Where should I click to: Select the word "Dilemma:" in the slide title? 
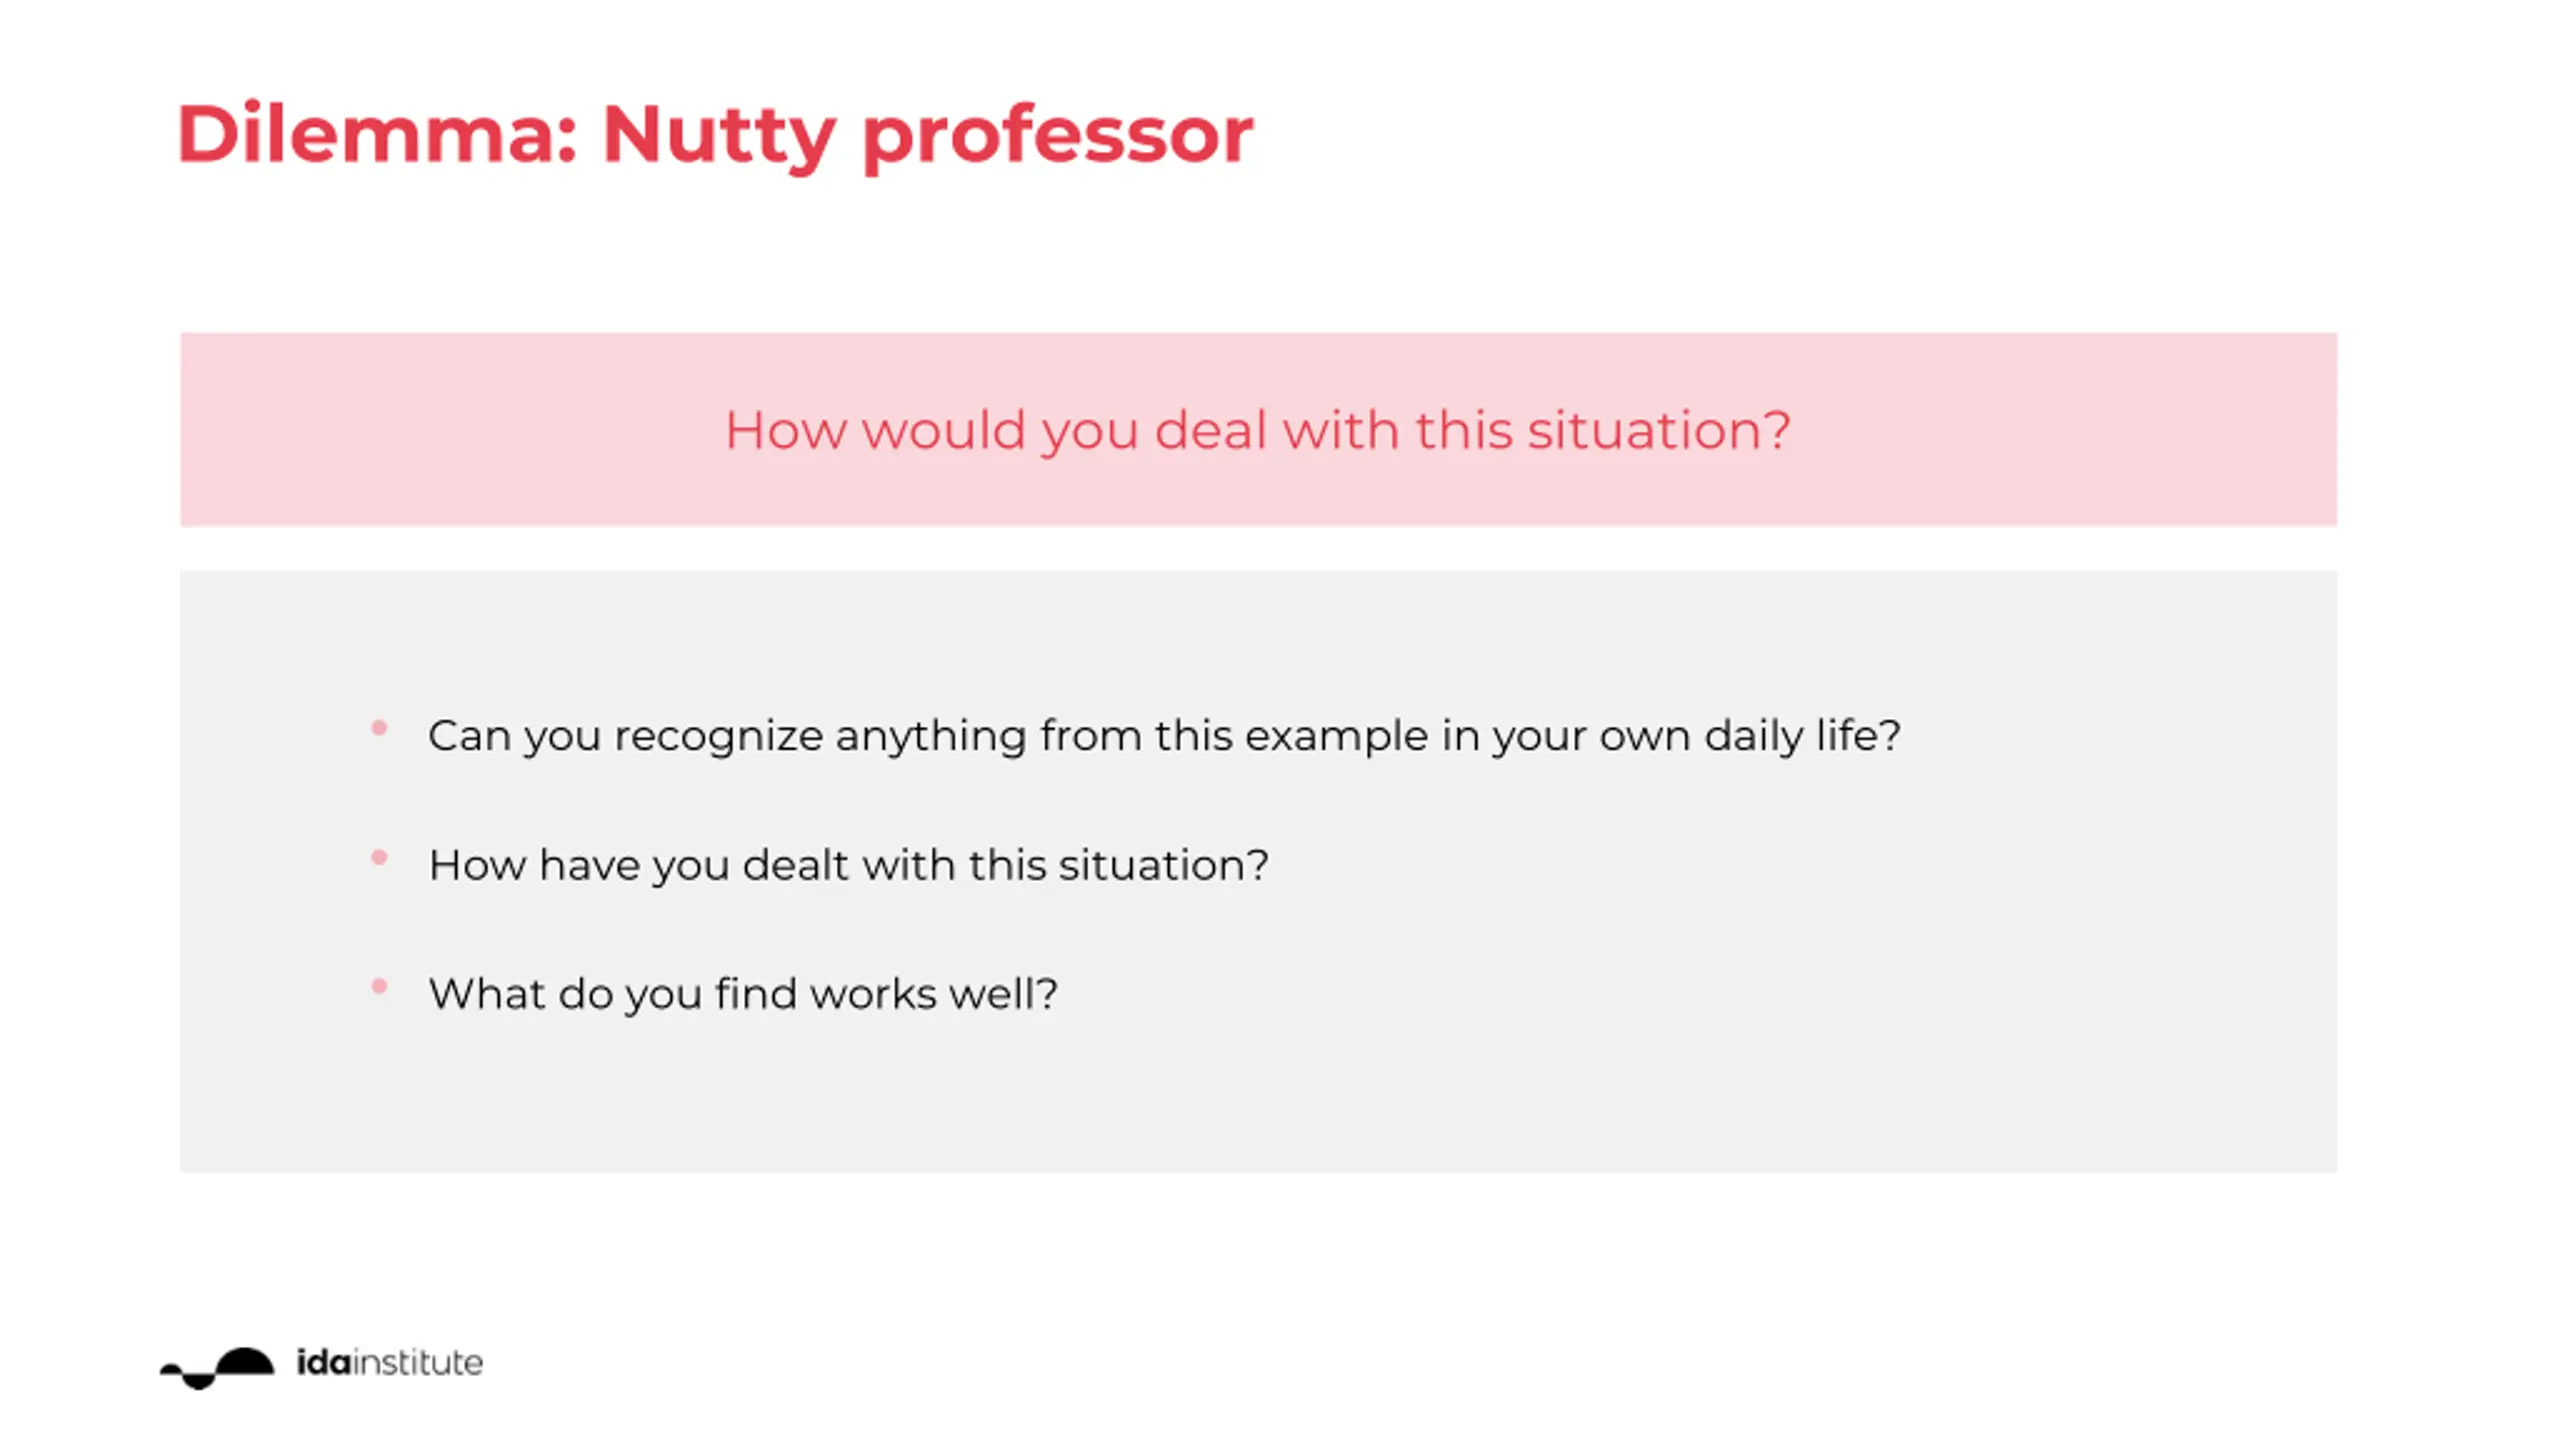pyautogui.click(x=378, y=134)
